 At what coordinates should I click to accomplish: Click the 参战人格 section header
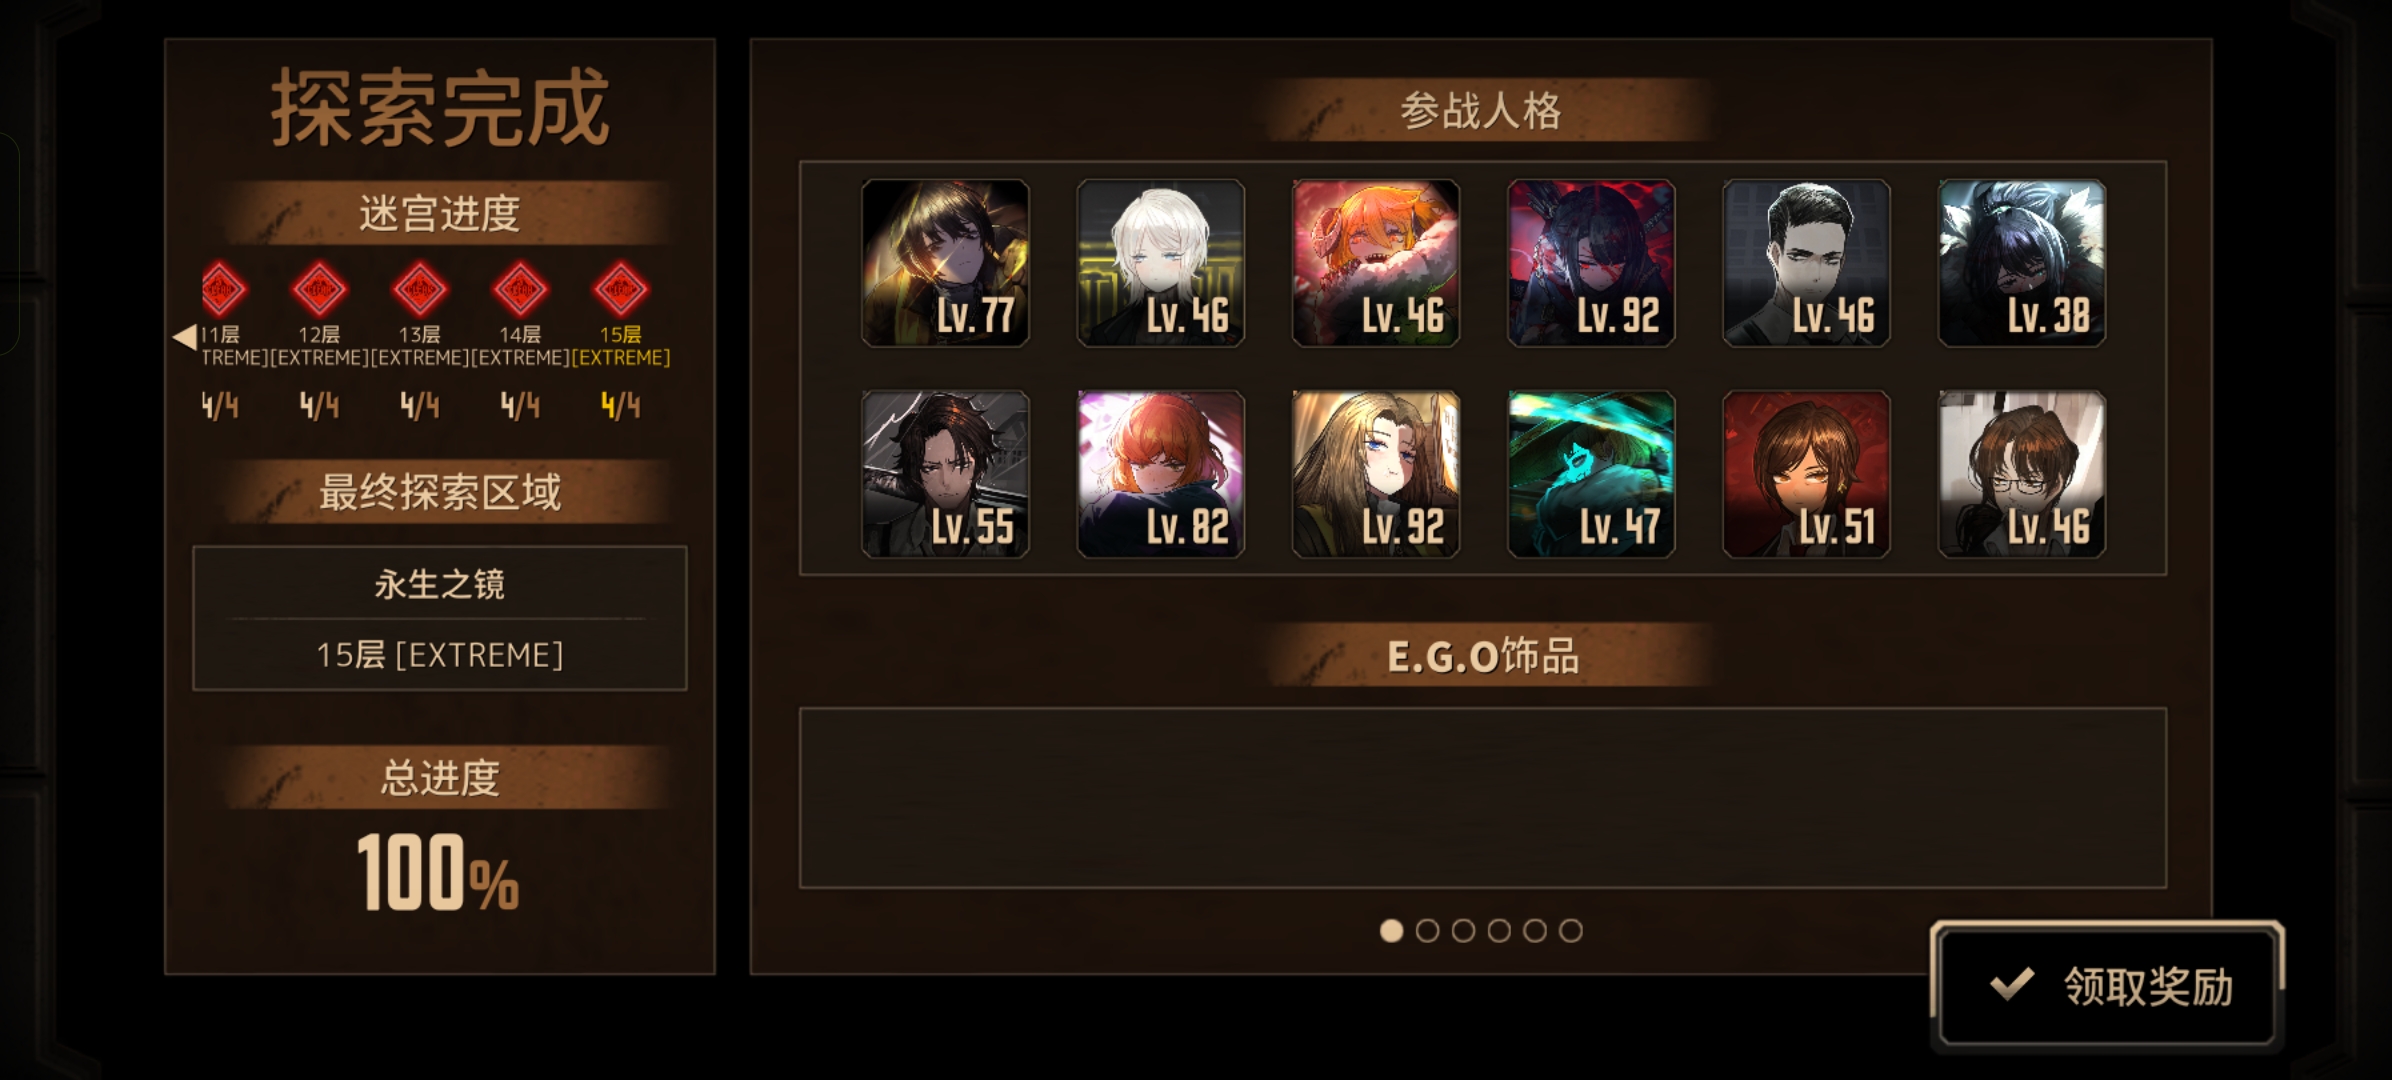1481,110
